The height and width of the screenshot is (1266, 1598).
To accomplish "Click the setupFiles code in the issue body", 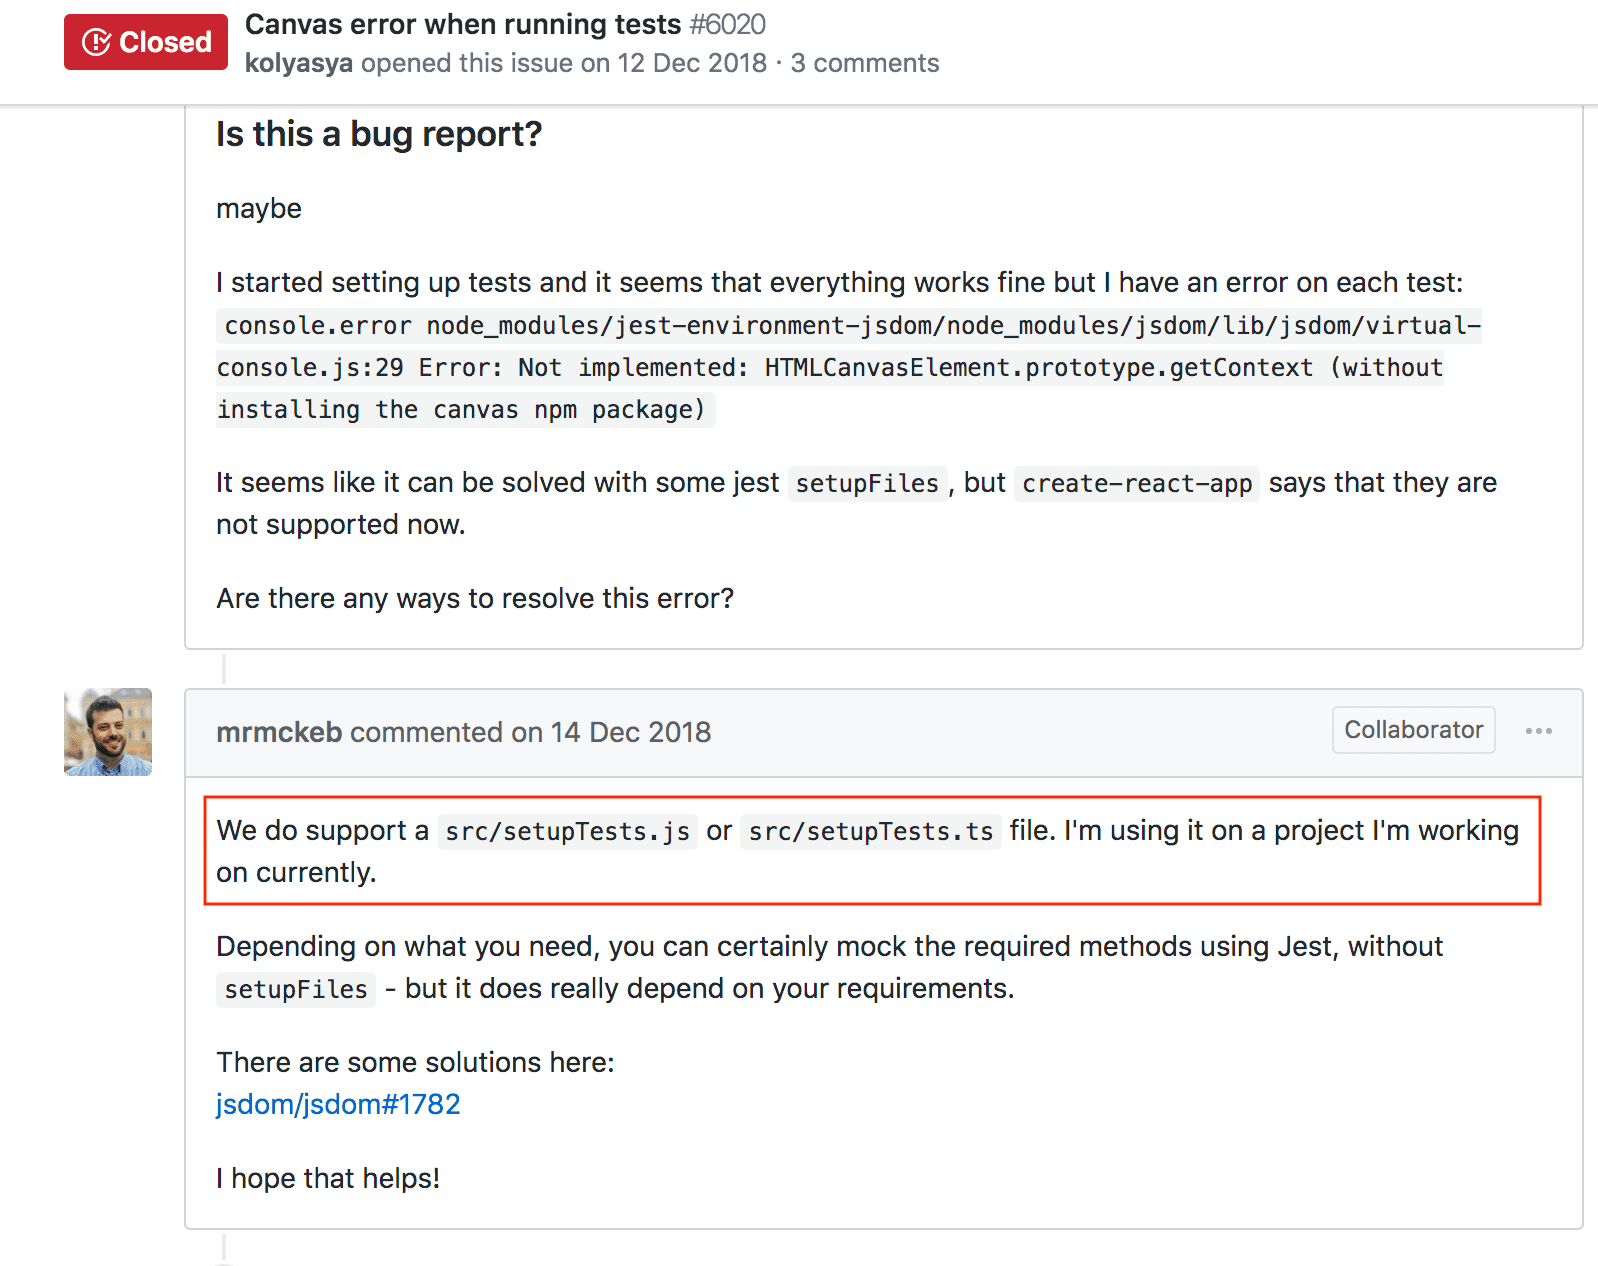I will tap(867, 483).
